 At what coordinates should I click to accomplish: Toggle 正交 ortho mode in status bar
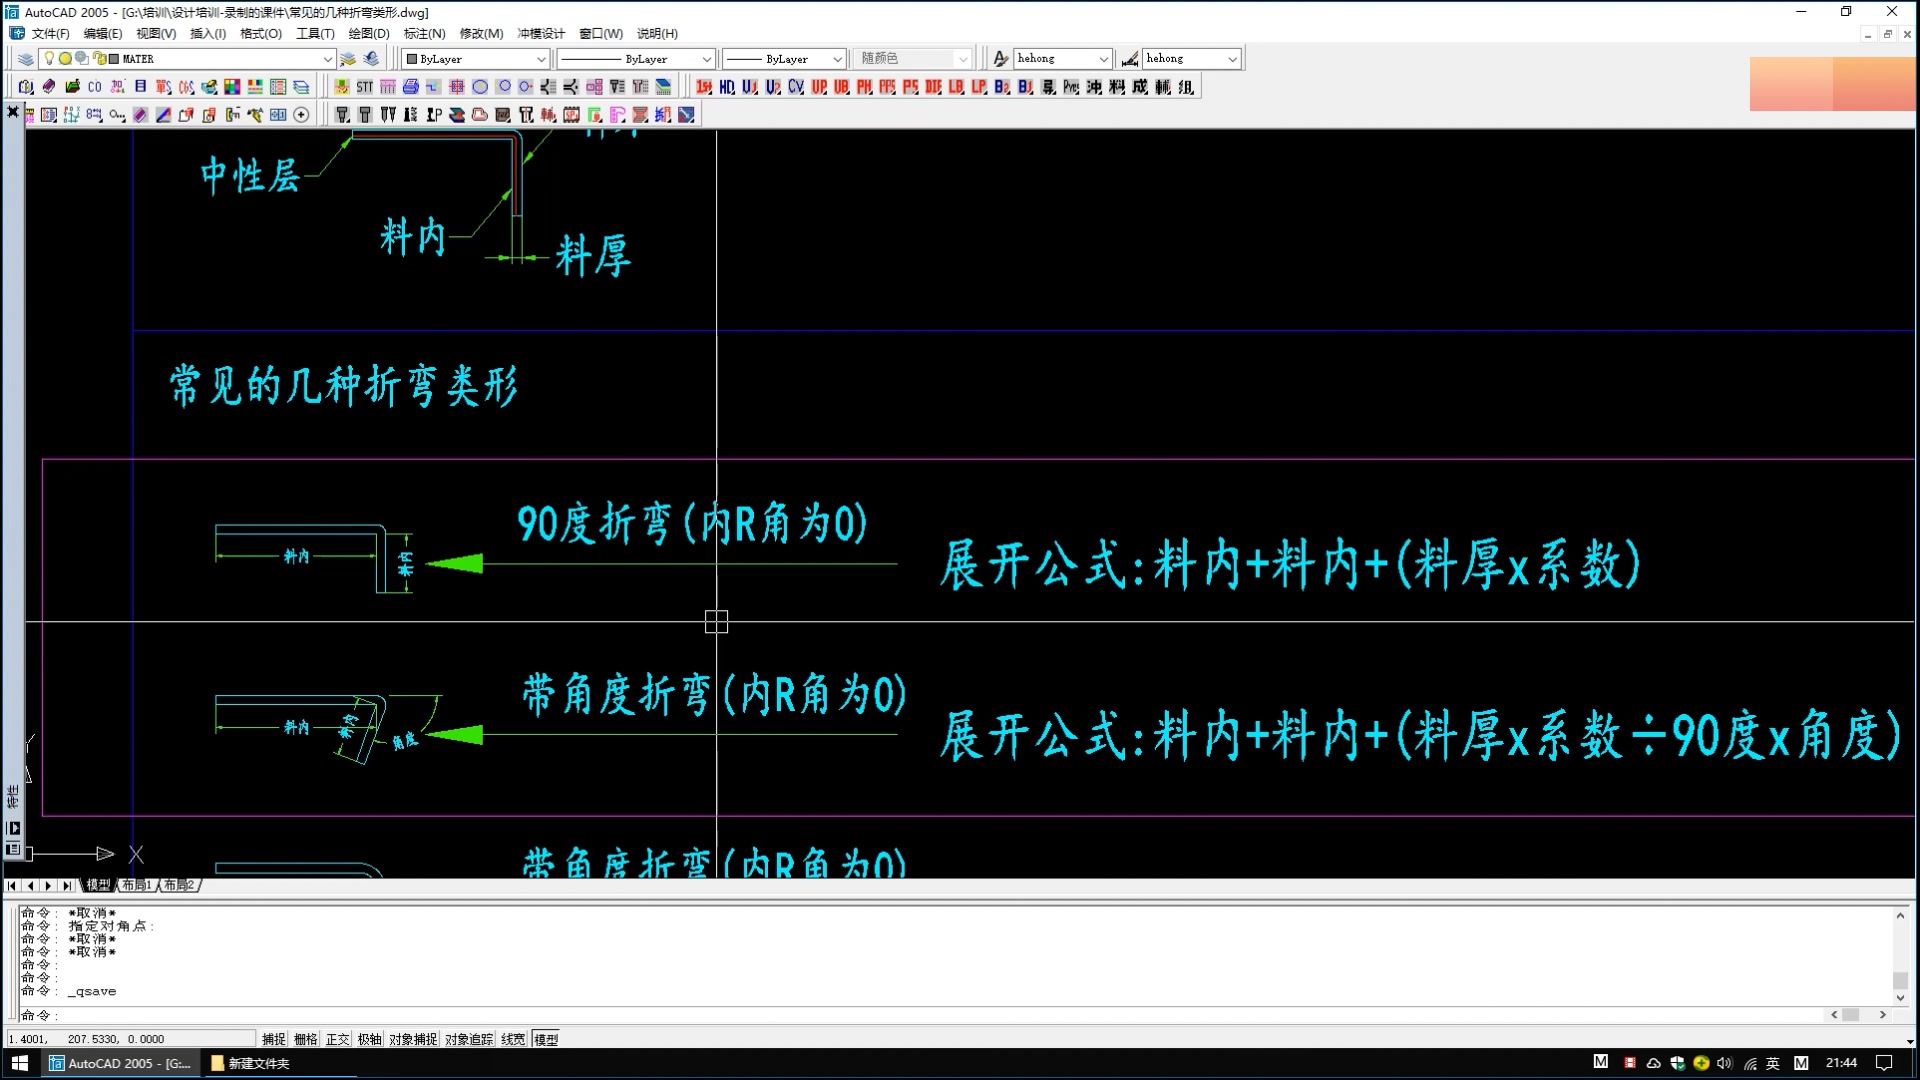click(x=337, y=1039)
